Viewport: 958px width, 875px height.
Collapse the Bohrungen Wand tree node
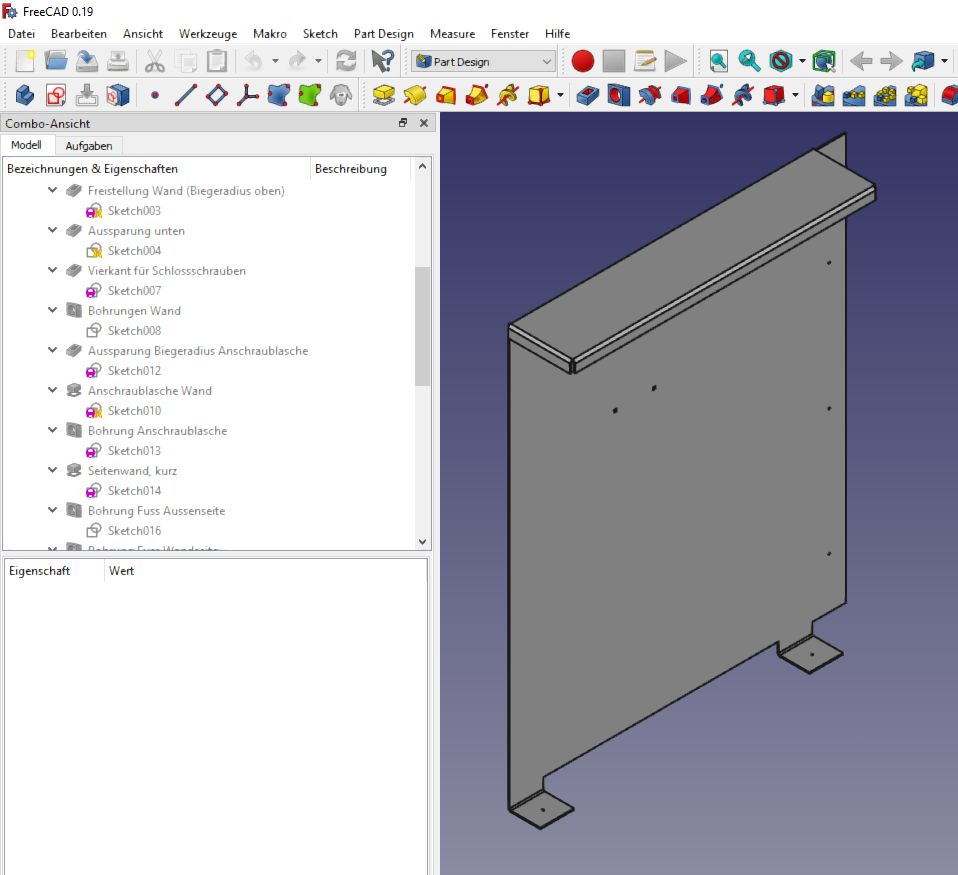click(53, 310)
